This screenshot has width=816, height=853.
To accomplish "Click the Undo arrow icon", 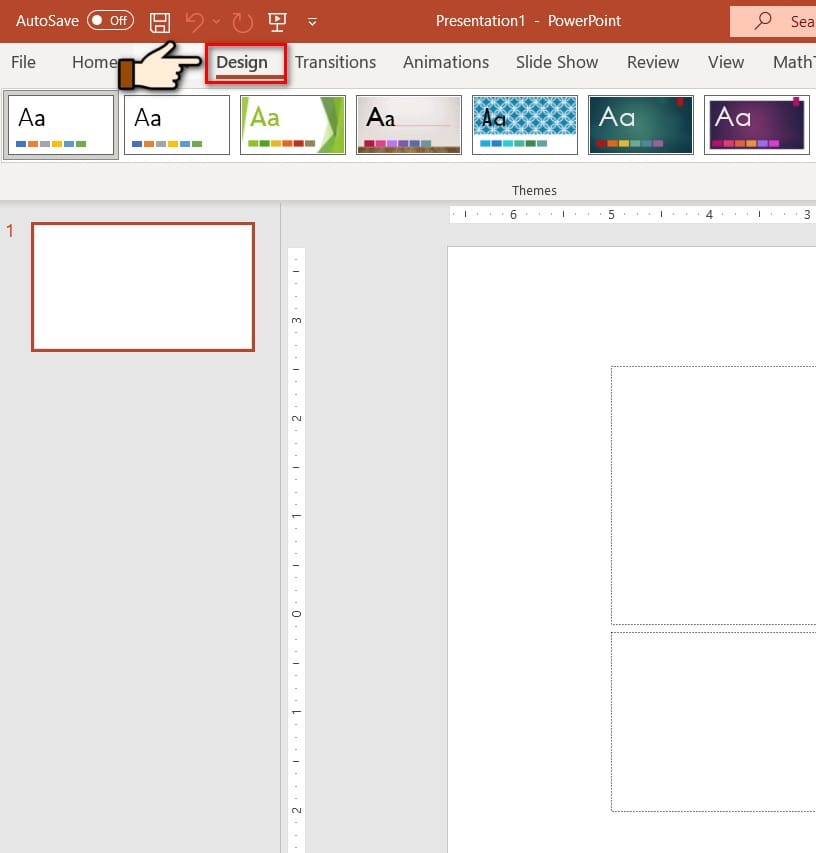I will (195, 21).
